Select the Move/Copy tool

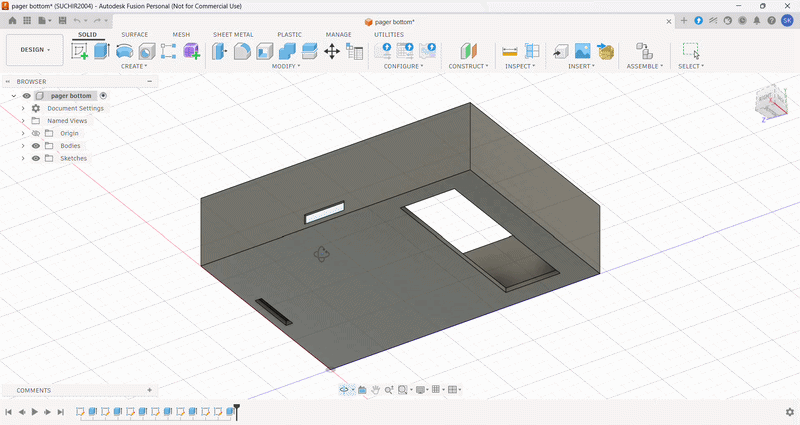pyautogui.click(x=332, y=51)
